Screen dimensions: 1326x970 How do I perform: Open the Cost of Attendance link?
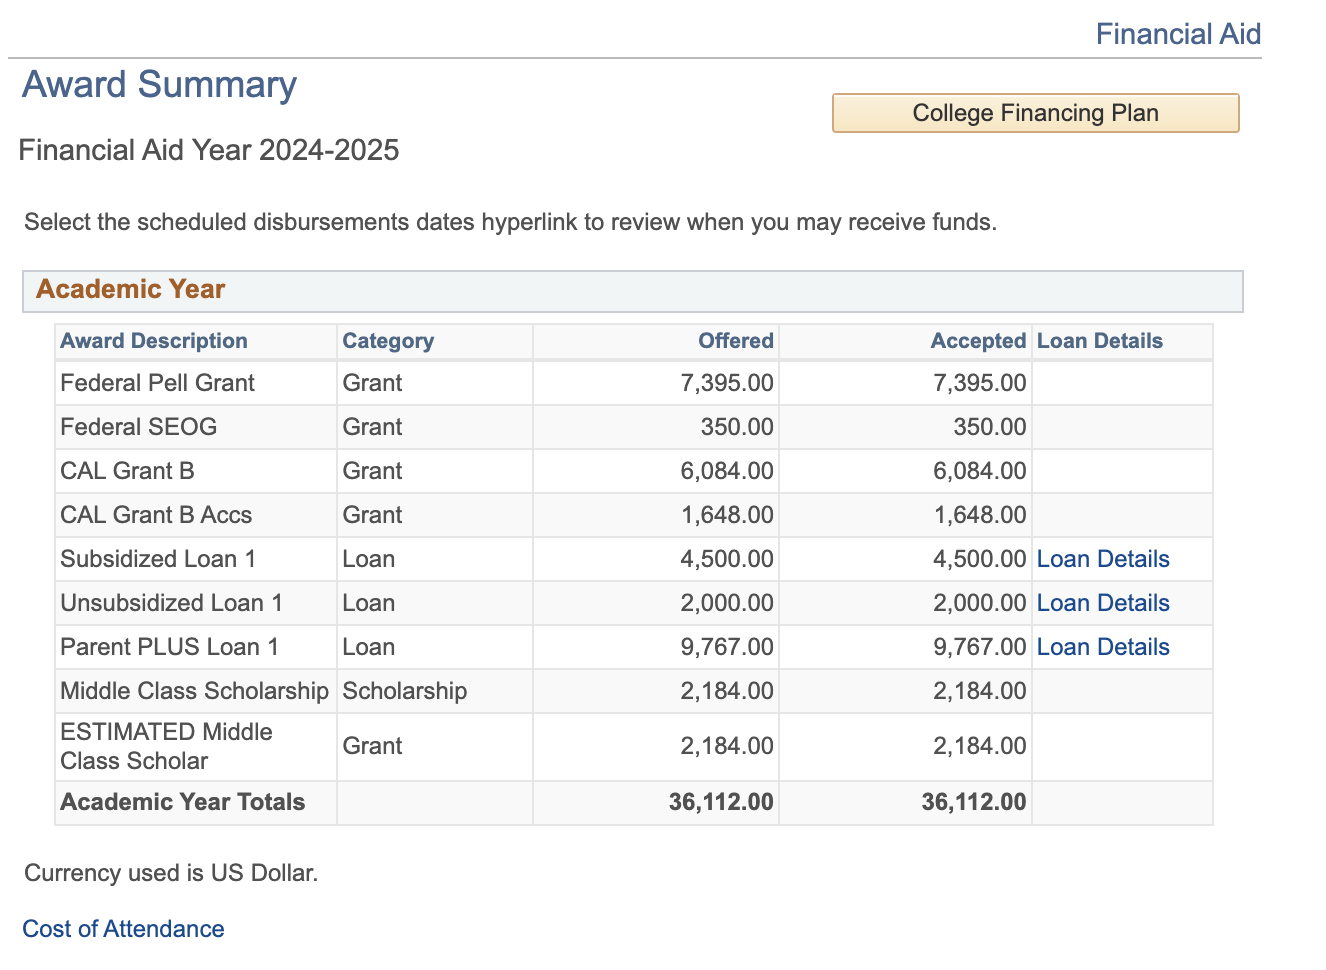(x=123, y=929)
